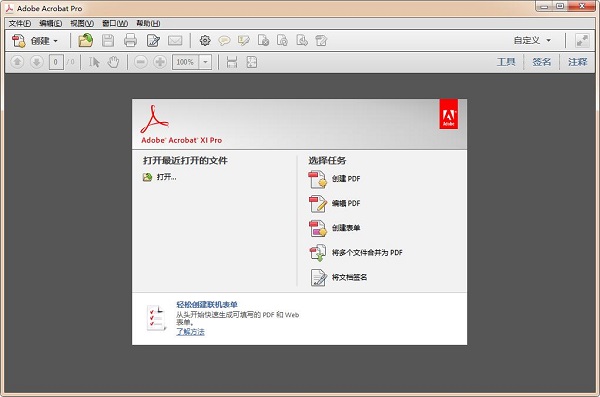
Task: Choose the 创建表单 task
Action: click(x=334, y=228)
